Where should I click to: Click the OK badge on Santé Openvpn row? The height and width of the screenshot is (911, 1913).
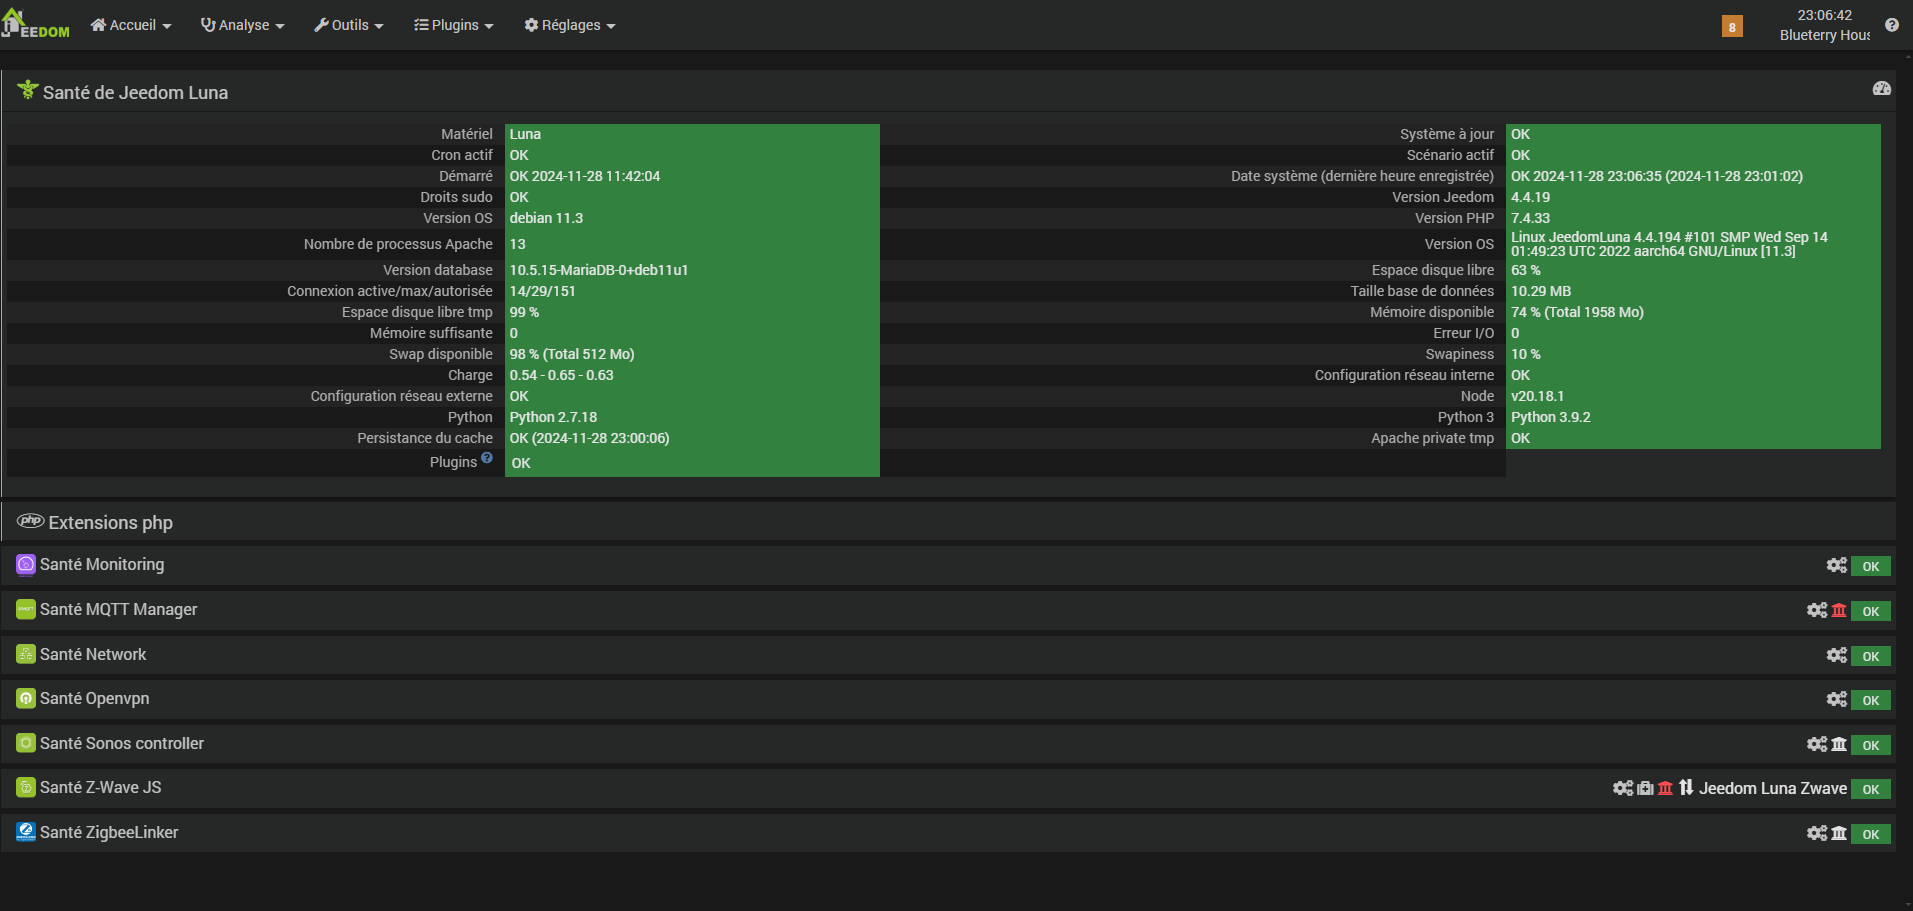[1871, 700]
